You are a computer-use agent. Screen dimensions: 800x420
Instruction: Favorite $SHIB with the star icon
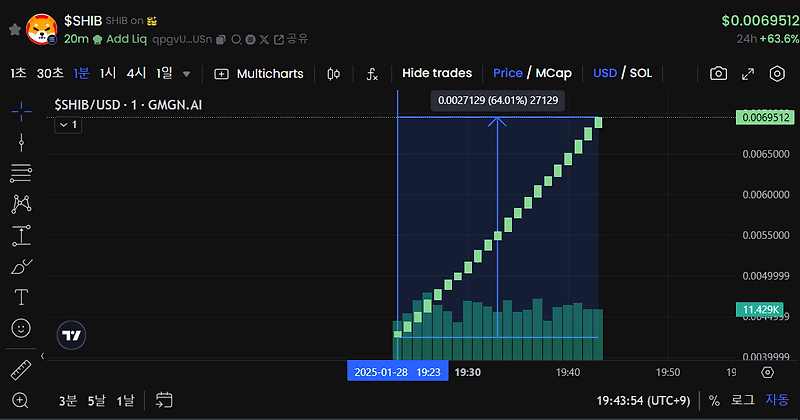click(x=15, y=30)
